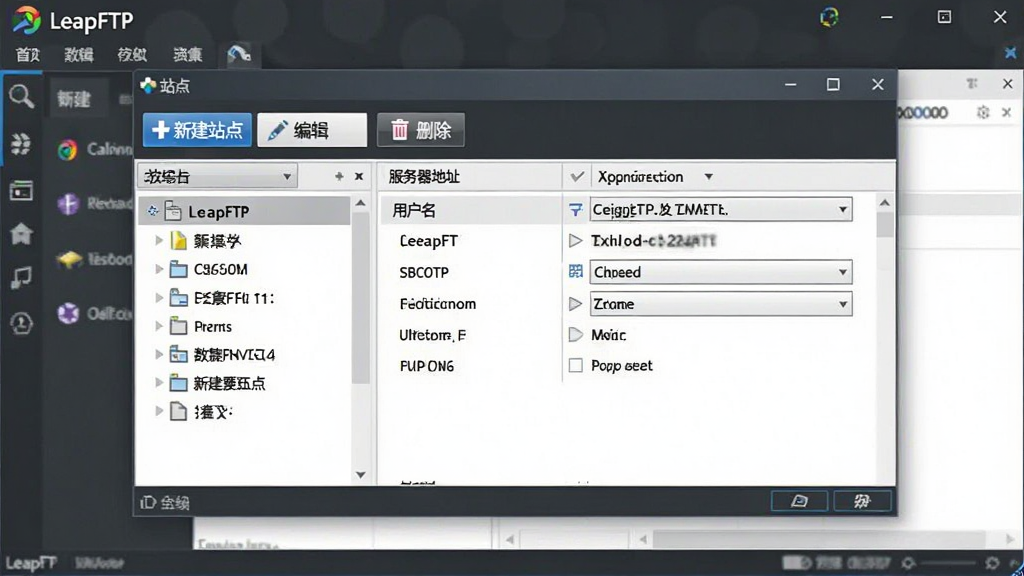Viewport: 1024px width, 576px height.
Task: Click the rightmost bottom button in dialog
Action: tap(862, 501)
